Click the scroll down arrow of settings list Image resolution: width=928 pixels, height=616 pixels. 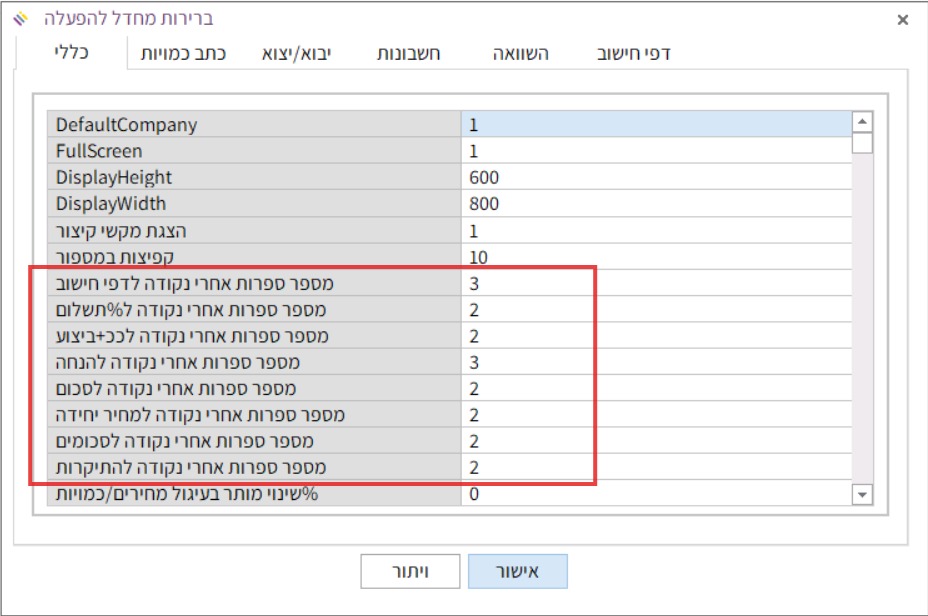861,494
